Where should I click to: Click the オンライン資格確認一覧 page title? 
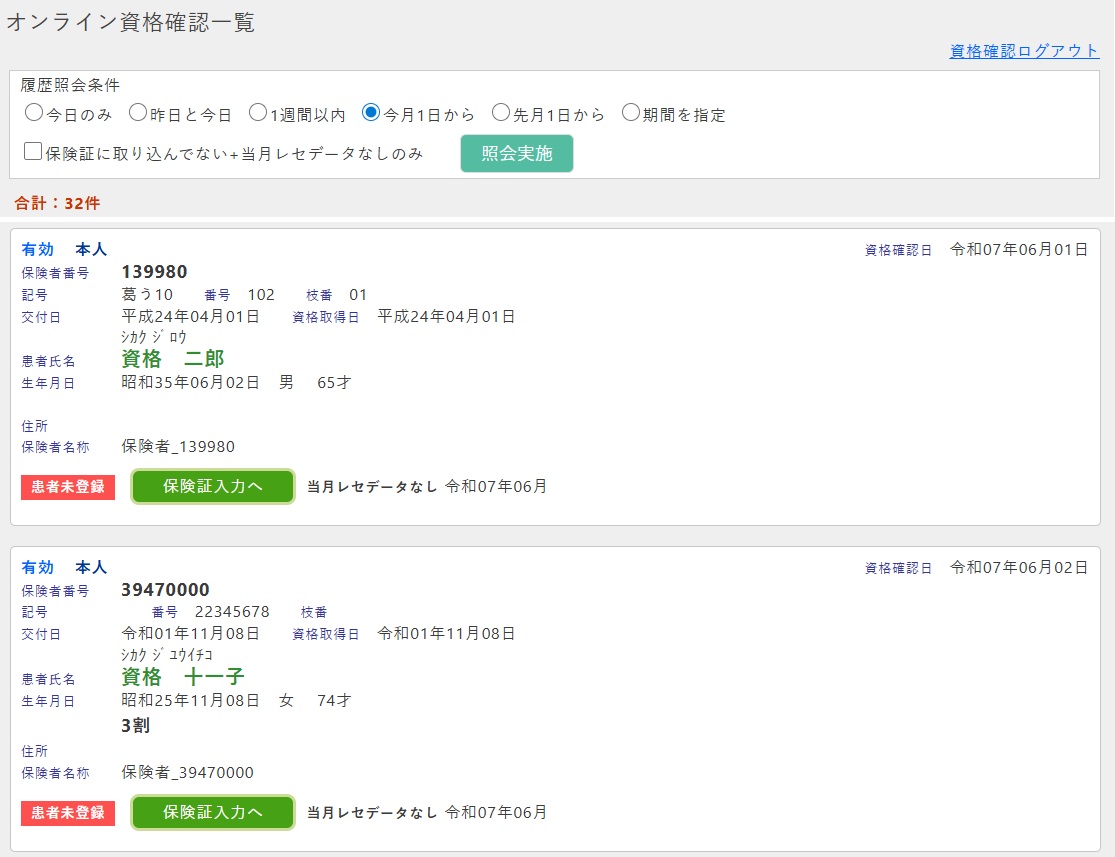point(131,23)
